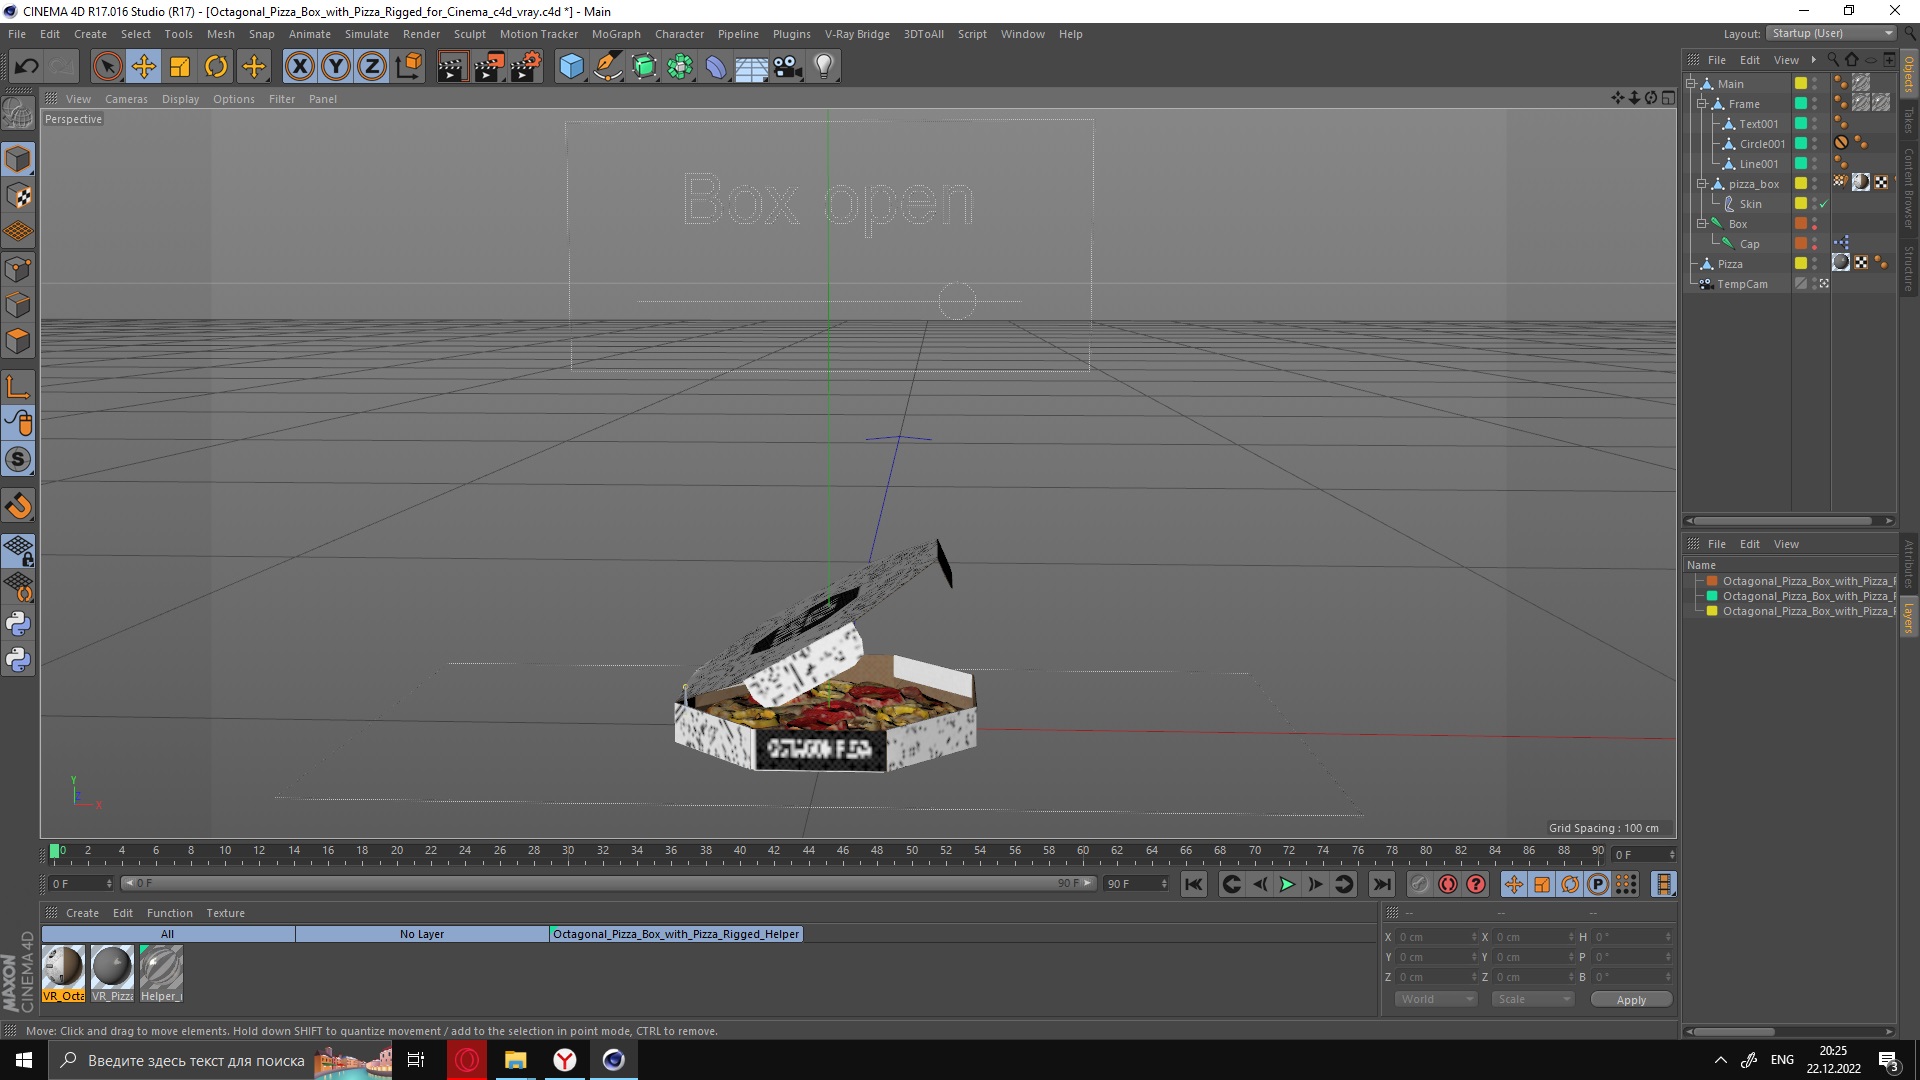Select the VR_Octa material thumbnail

tap(63, 974)
